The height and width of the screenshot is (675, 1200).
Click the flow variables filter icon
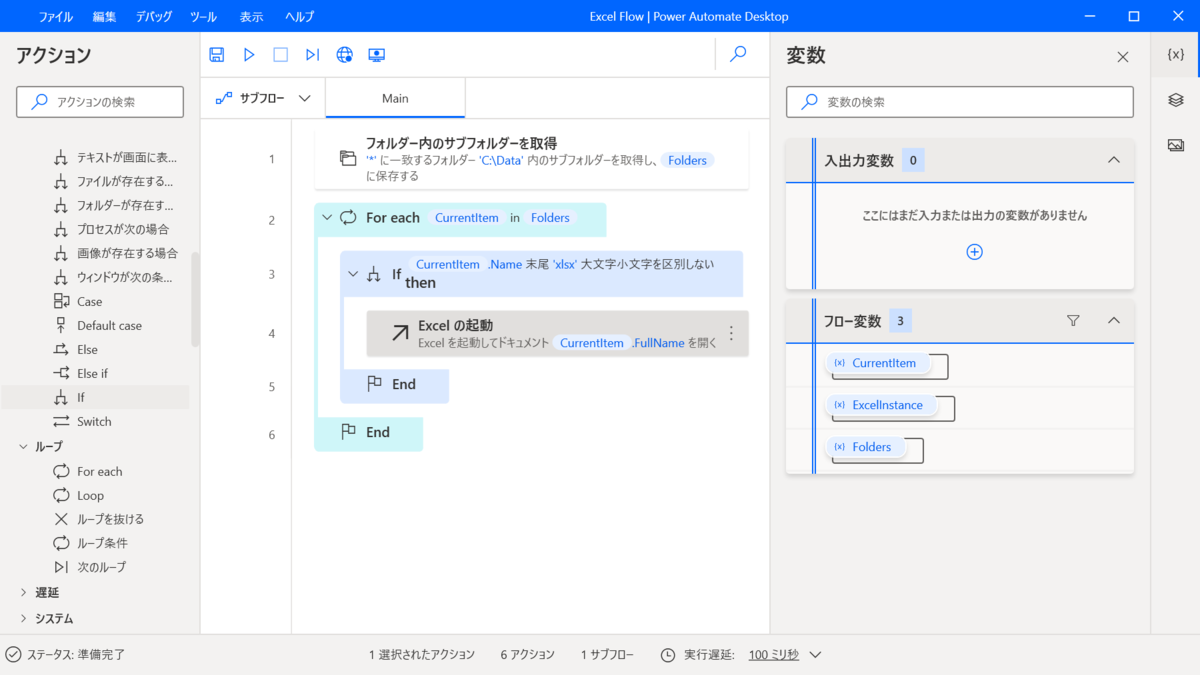point(1073,321)
